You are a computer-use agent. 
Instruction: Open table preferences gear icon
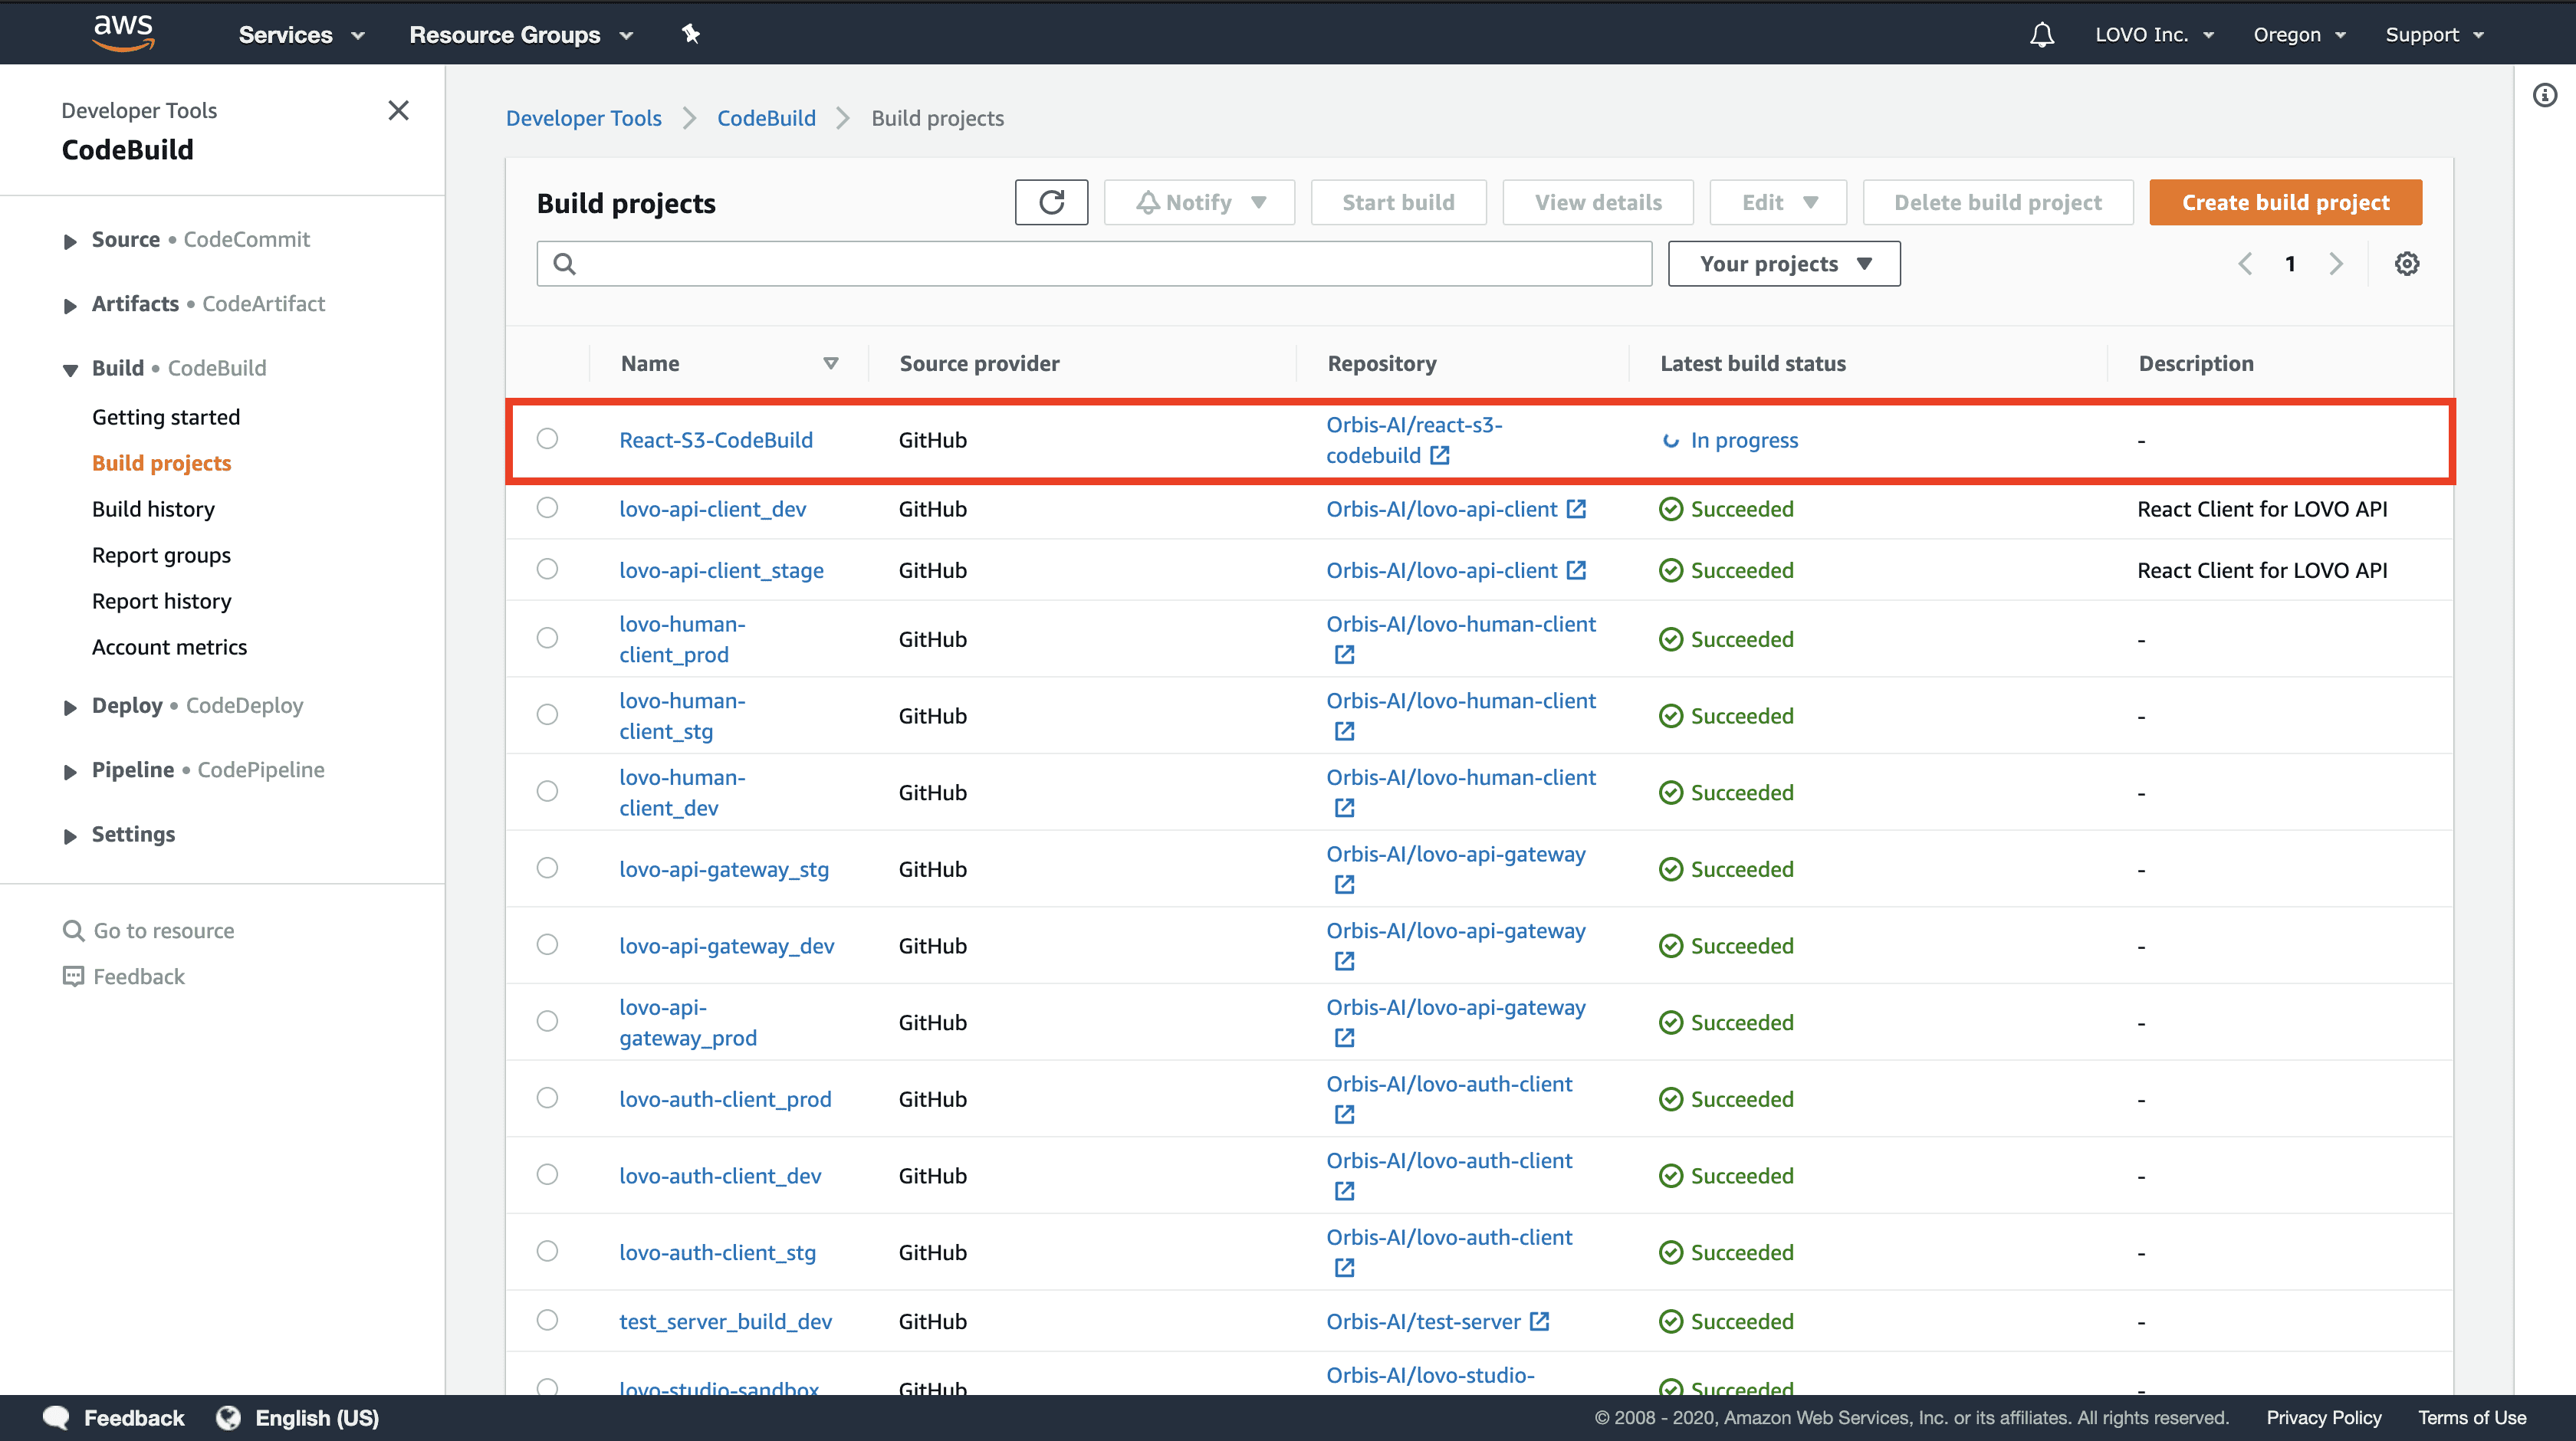(2407, 263)
